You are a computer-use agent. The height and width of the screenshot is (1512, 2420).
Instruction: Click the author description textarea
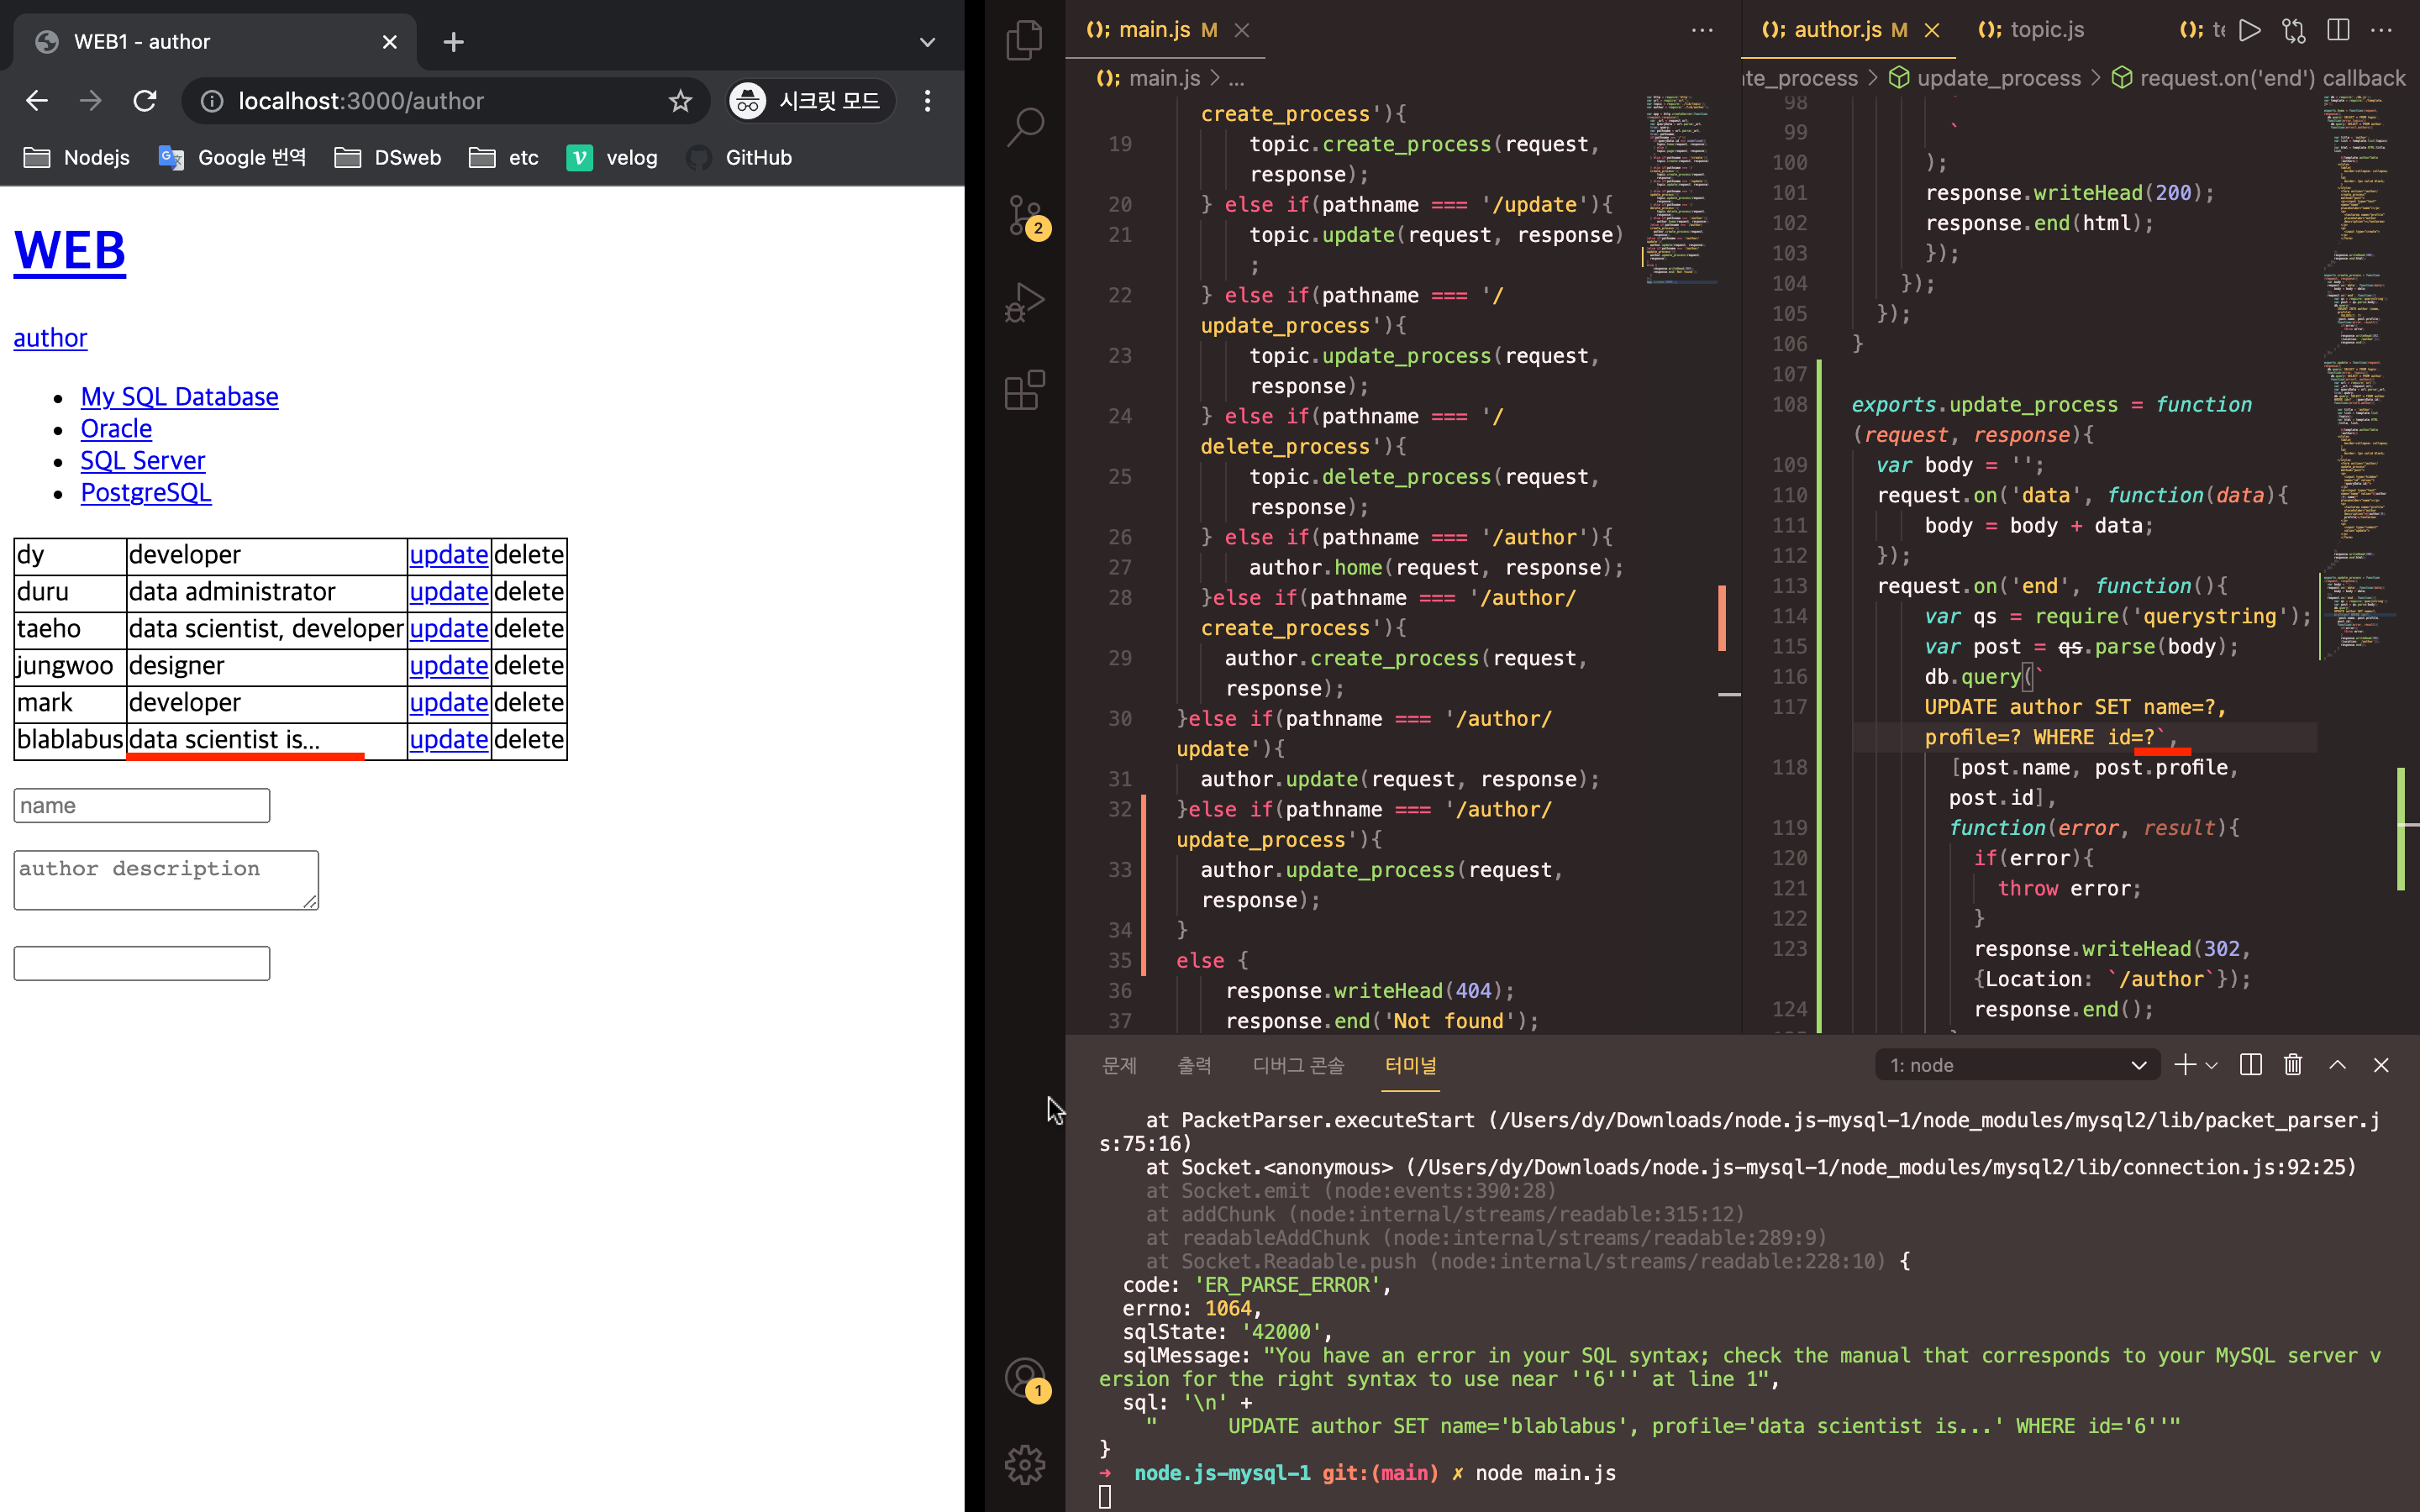click(166, 880)
